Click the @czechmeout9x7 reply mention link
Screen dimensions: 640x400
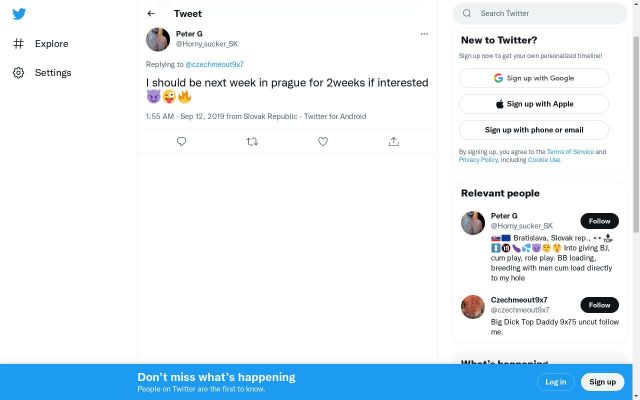pos(214,64)
